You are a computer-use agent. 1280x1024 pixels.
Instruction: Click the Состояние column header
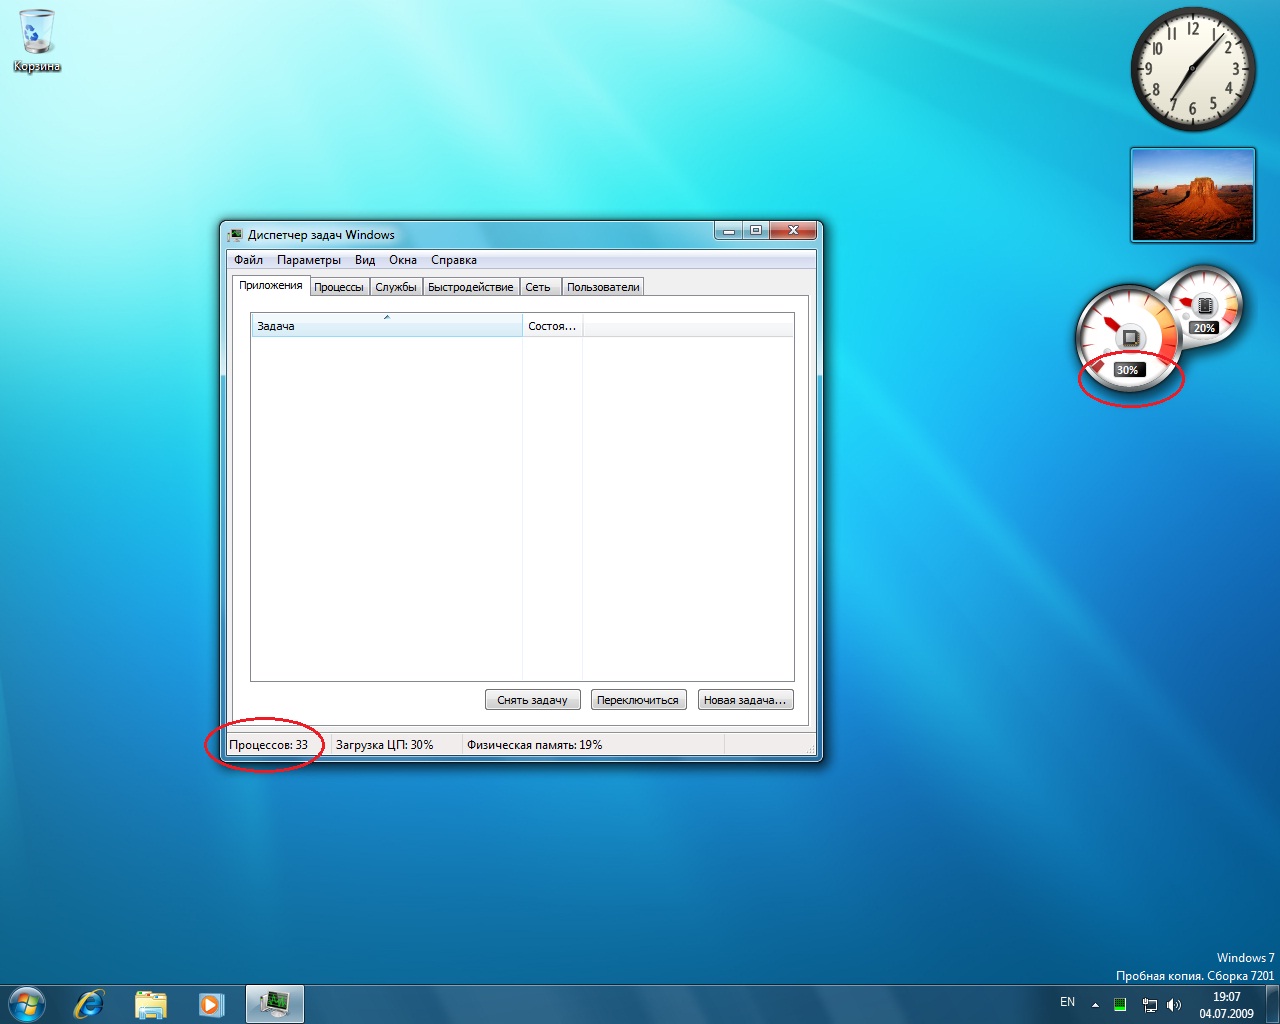(552, 326)
